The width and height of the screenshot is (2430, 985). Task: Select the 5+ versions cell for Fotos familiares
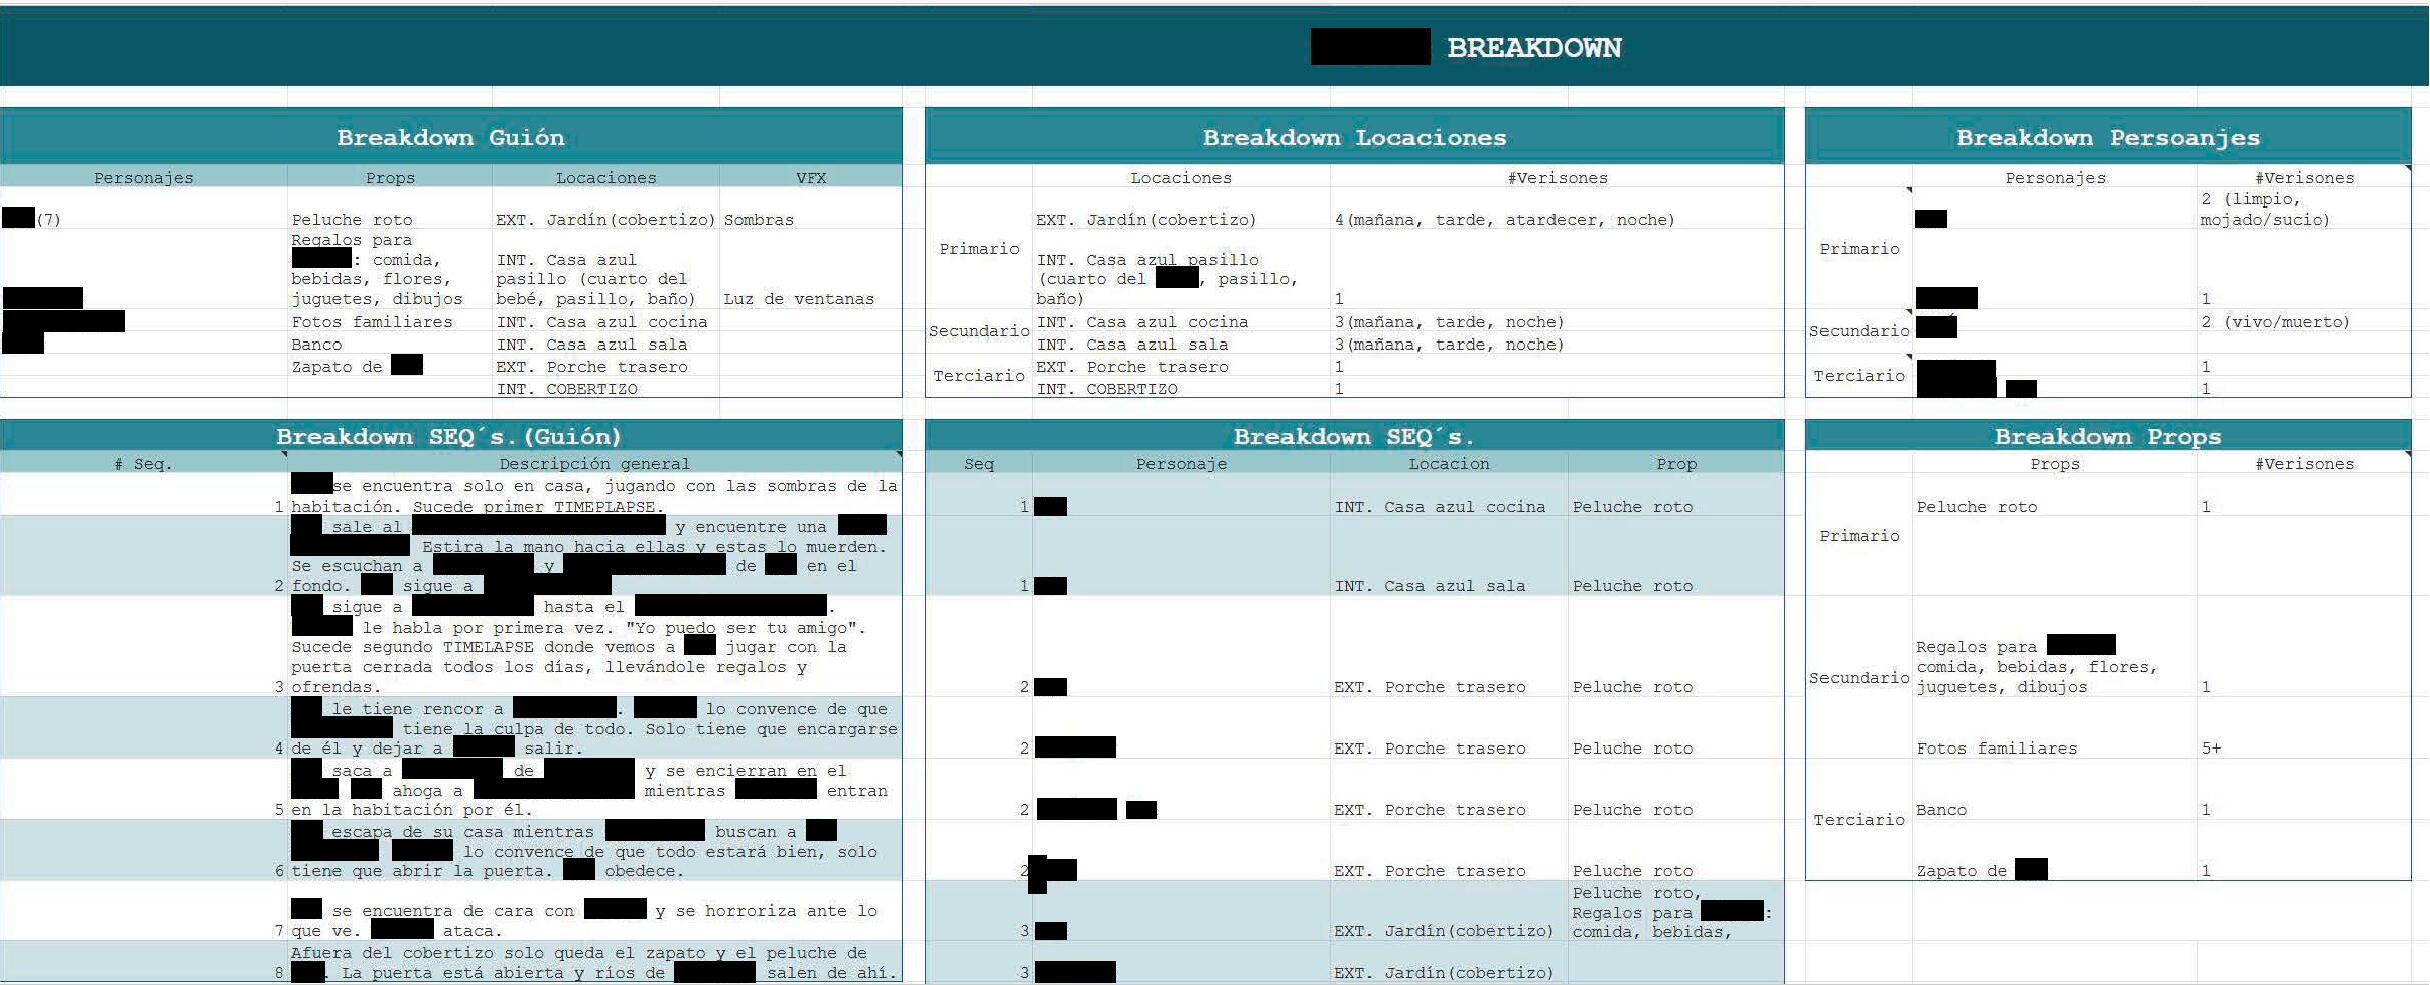tap(2211, 749)
